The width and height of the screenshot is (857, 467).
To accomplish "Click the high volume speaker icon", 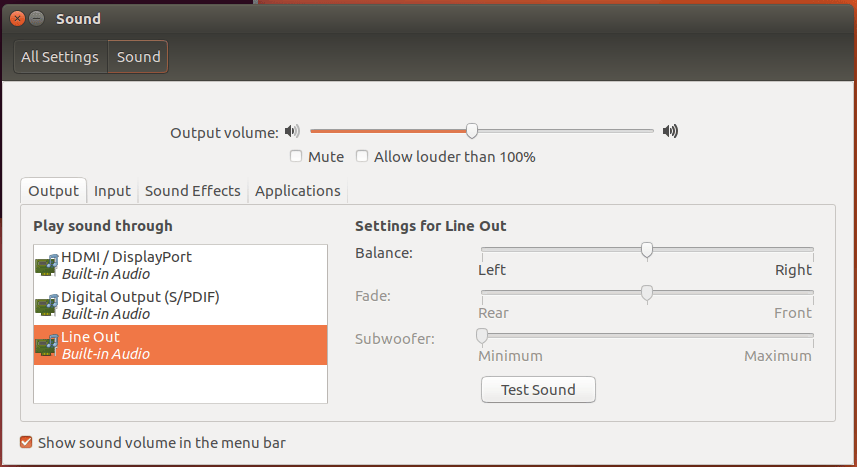I will [670, 131].
